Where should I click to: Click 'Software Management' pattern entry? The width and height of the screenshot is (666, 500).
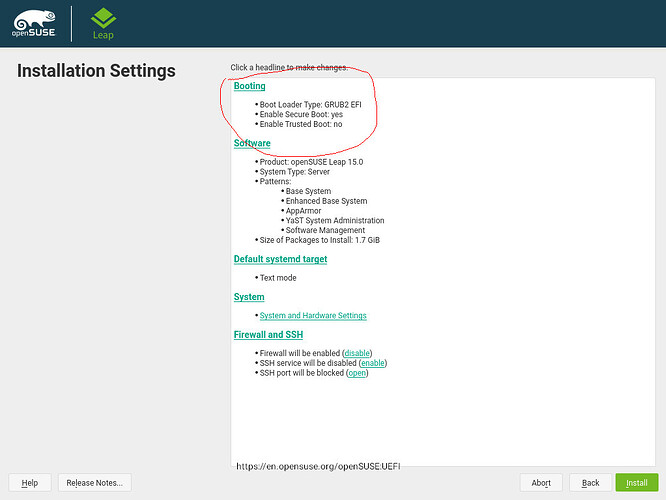[x=325, y=230]
